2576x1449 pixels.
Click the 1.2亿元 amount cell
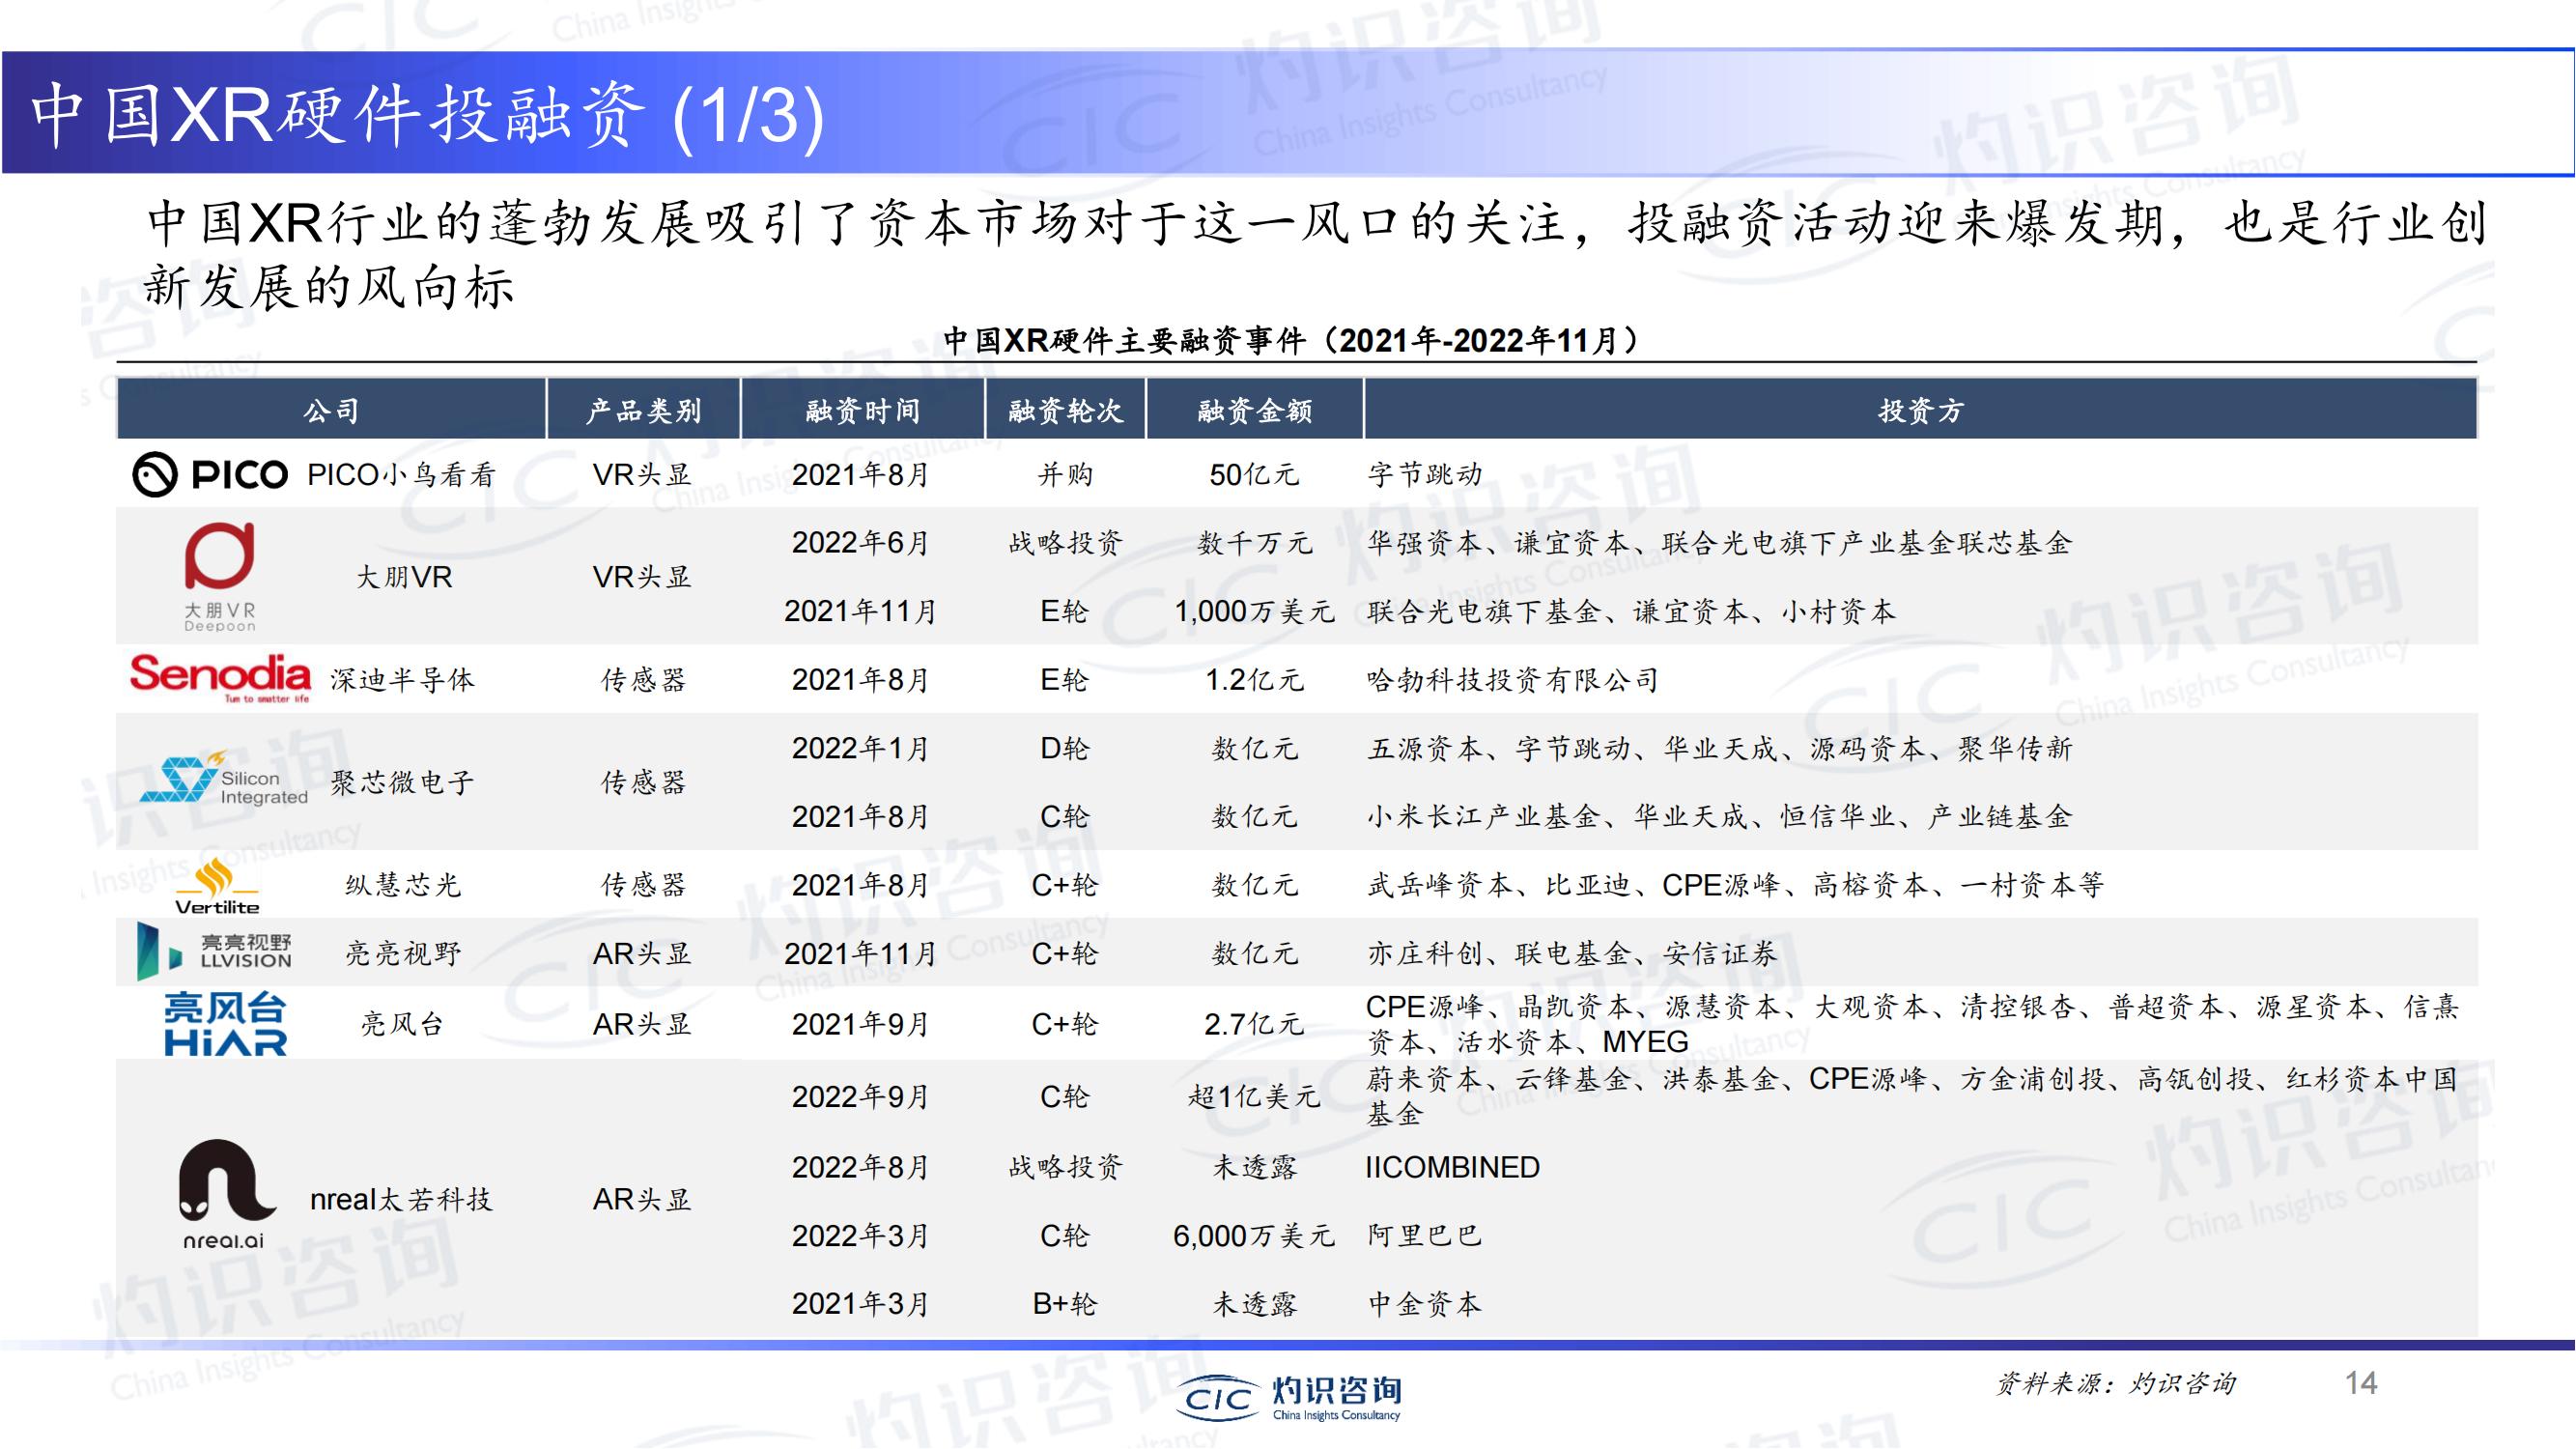pyautogui.click(x=1254, y=680)
